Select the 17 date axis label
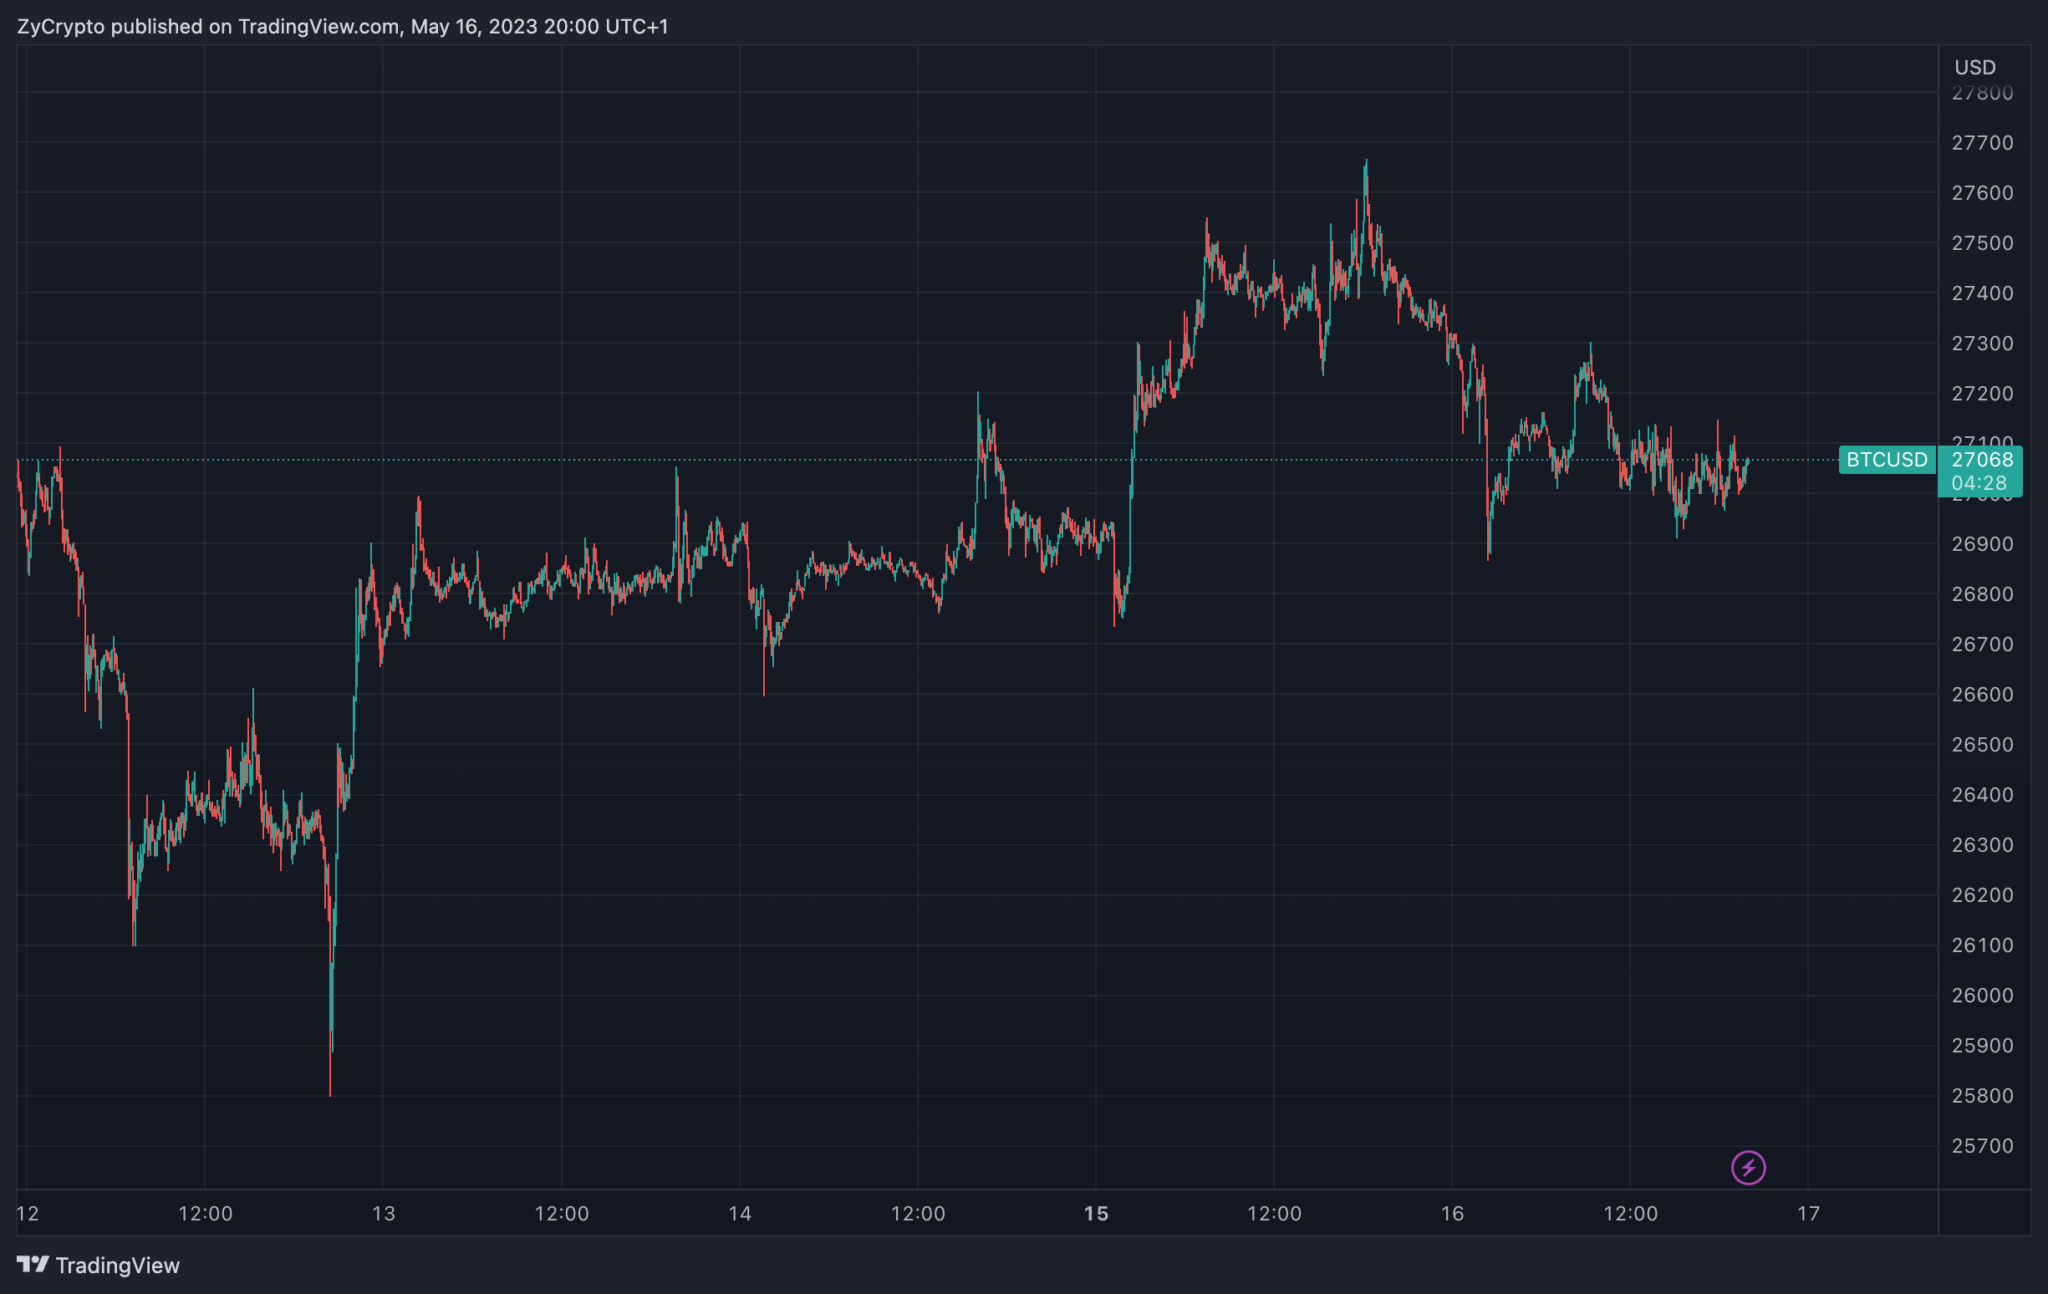This screenshot has height=1294, width=2048. point(1808,1214)
